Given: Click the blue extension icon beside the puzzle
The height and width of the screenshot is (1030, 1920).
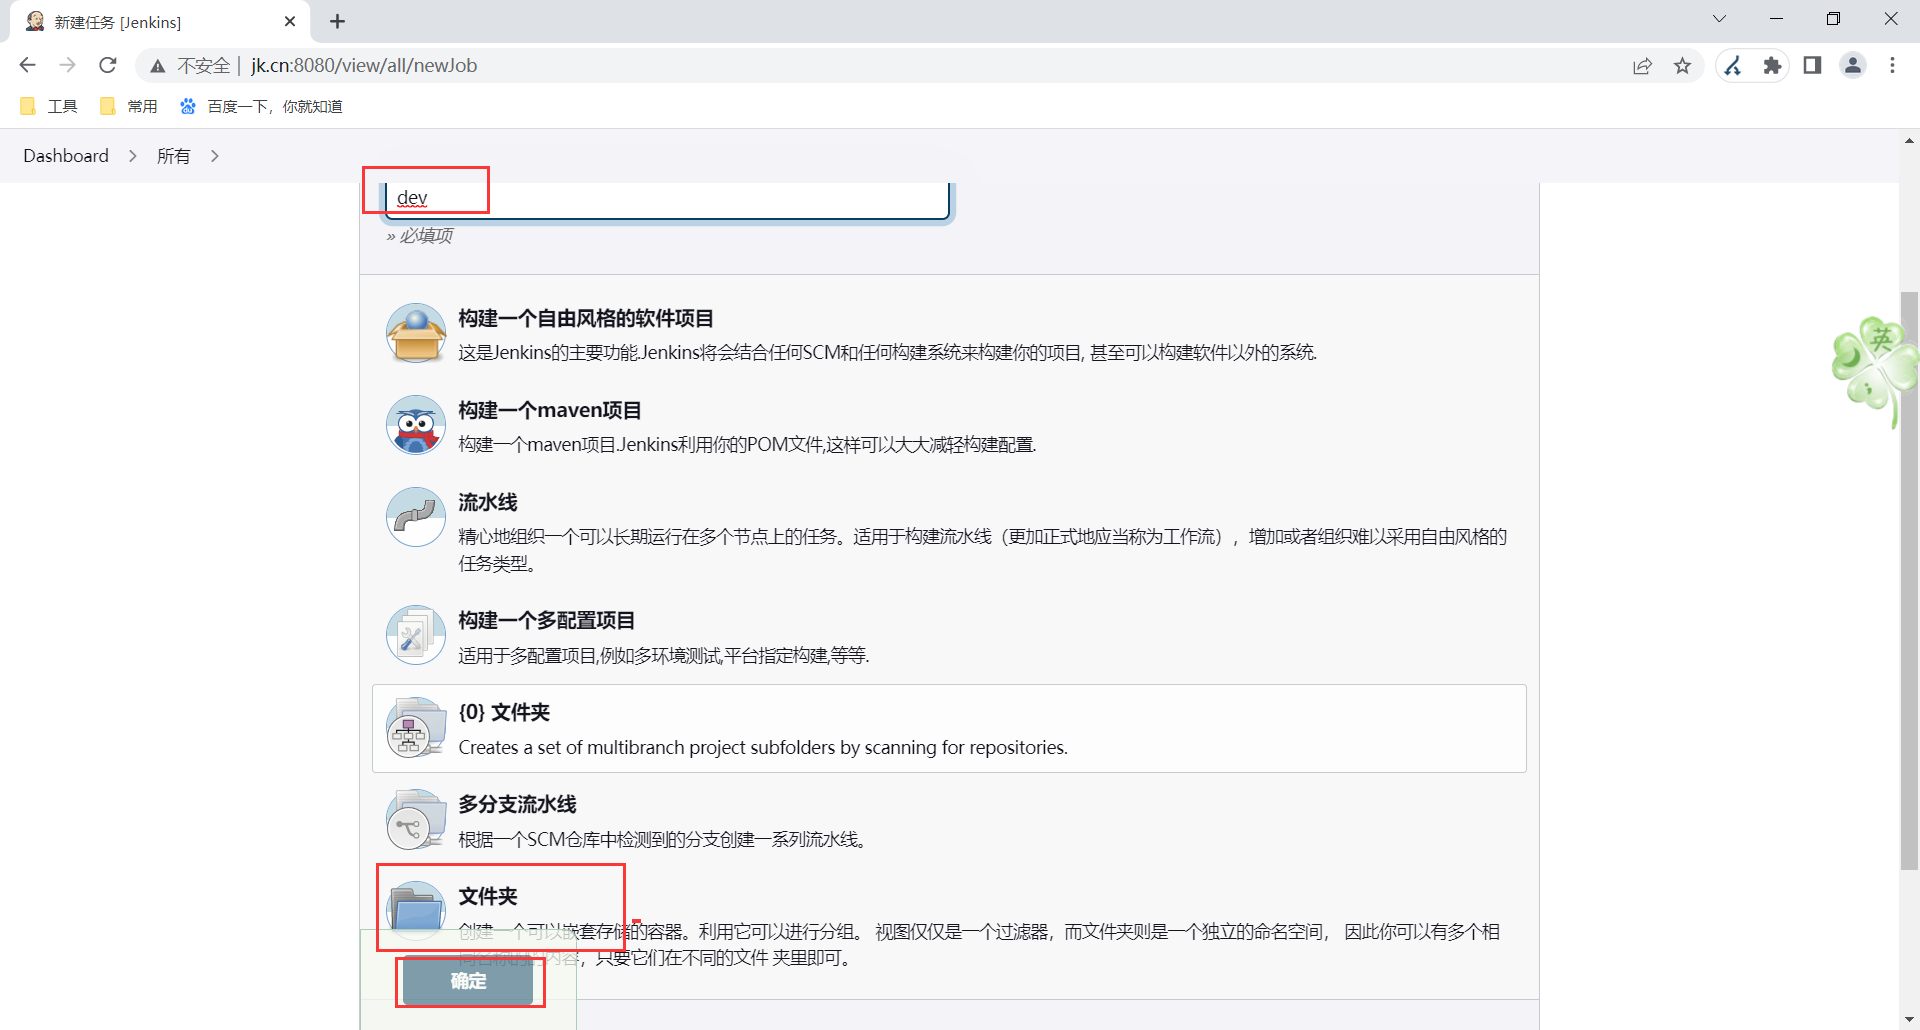Looking at the screenshot, I should [1733, 66].
